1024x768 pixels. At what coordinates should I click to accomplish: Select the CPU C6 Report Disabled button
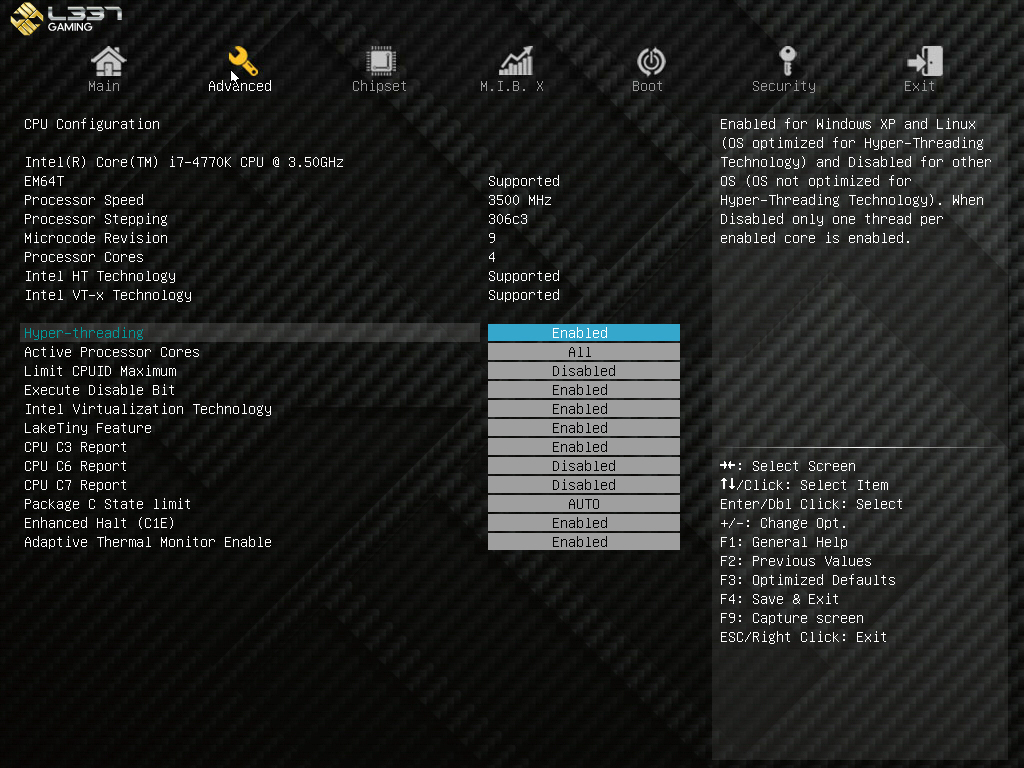tap(583, 466)
